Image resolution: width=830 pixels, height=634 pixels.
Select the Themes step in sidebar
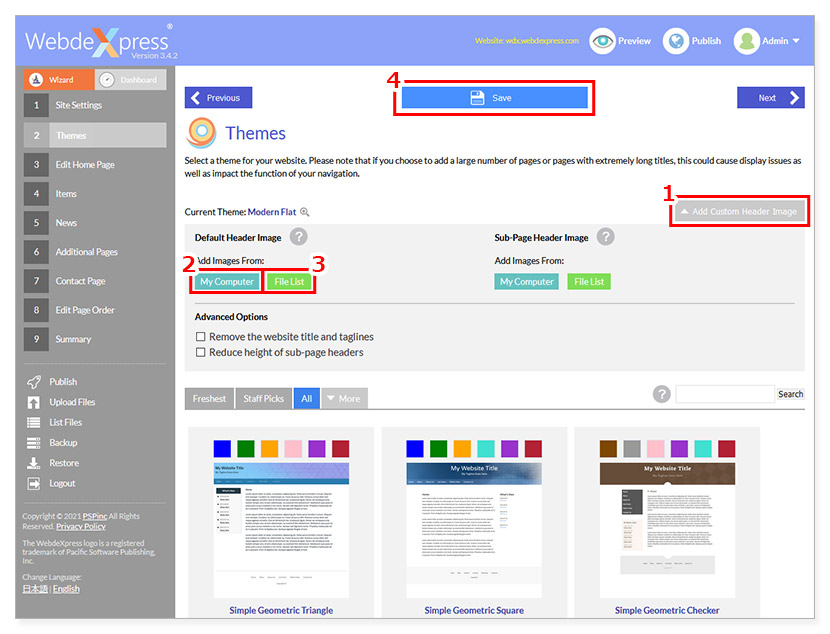click(95, 135)
